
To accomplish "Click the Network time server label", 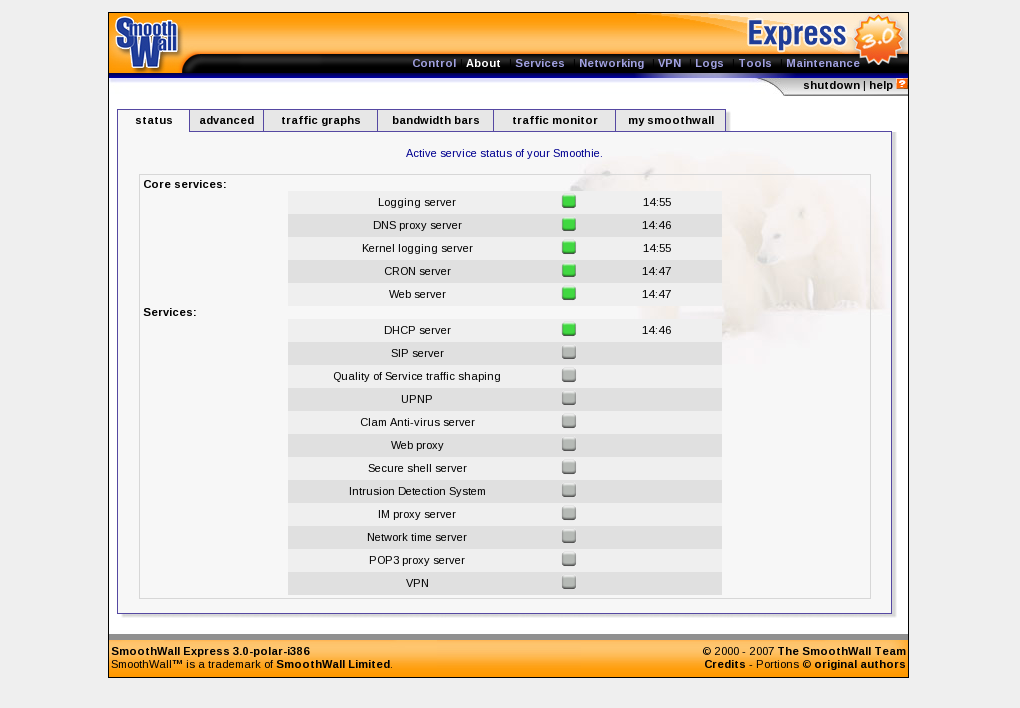I will (x=417, y=538).
